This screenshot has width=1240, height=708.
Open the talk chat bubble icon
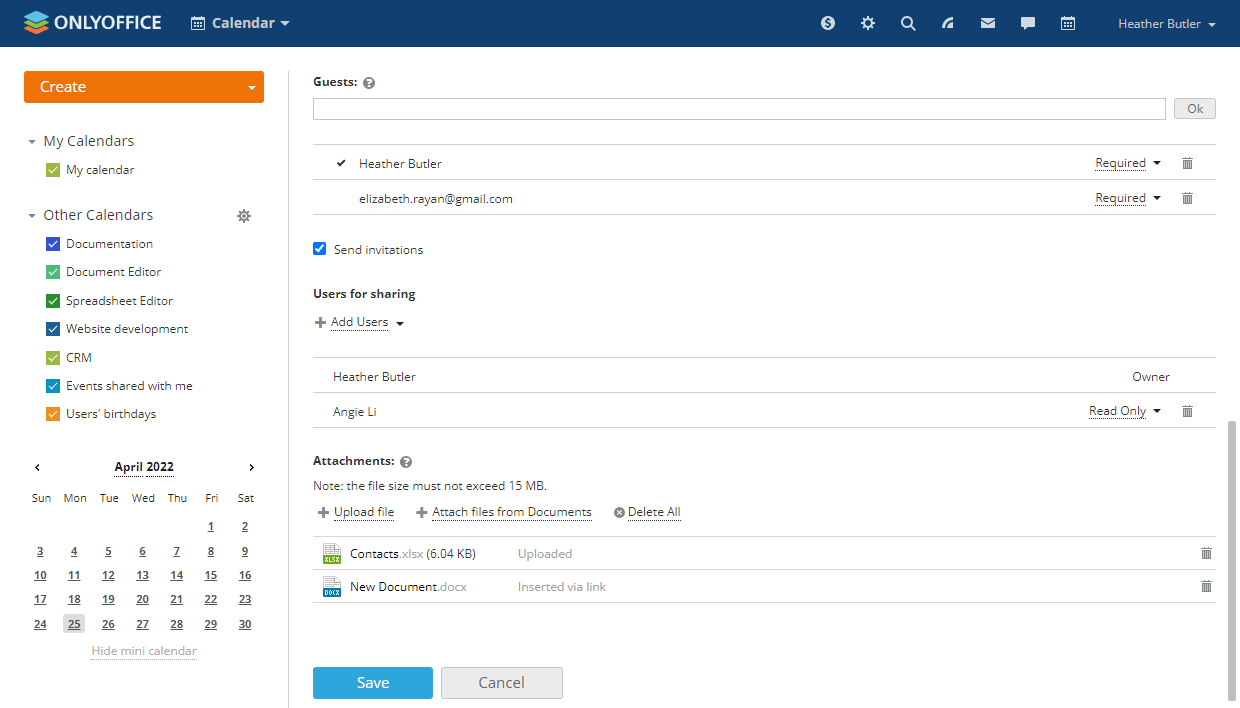(x=1028, y=23)
